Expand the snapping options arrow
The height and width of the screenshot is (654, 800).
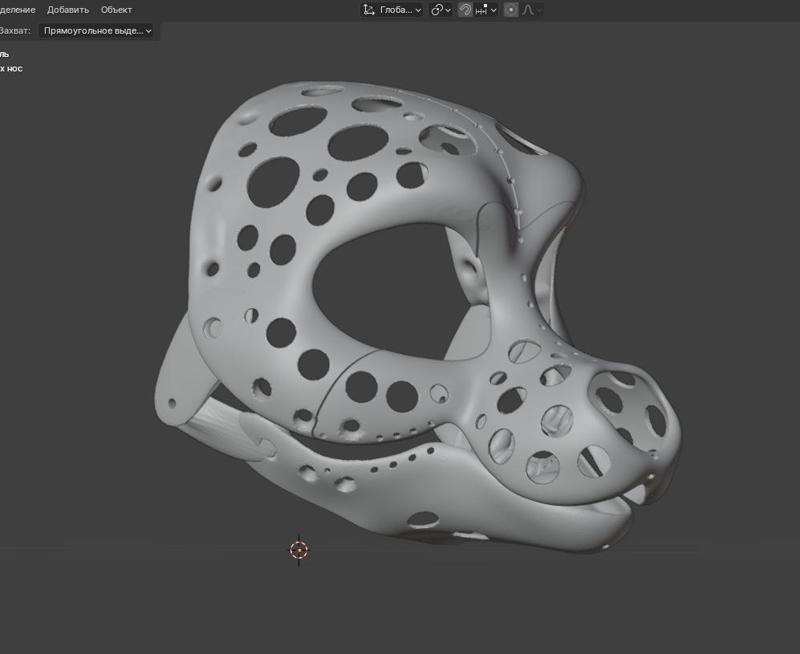[x=494, y=9]
